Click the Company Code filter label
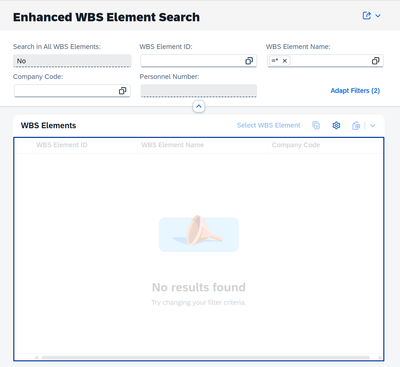Viewport: 400px width, 367px height. [38, 77]
